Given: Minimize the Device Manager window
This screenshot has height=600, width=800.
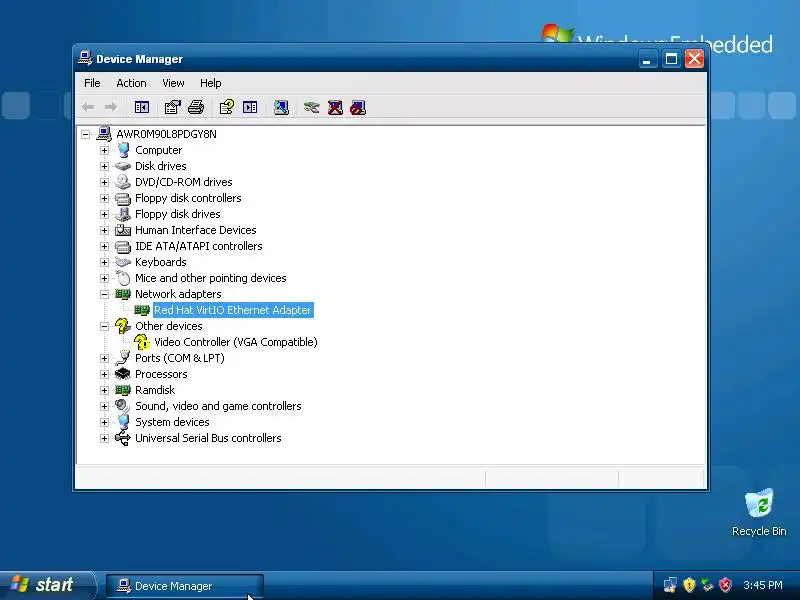Looking at the screenshot, I should click(x=647, y=59).
